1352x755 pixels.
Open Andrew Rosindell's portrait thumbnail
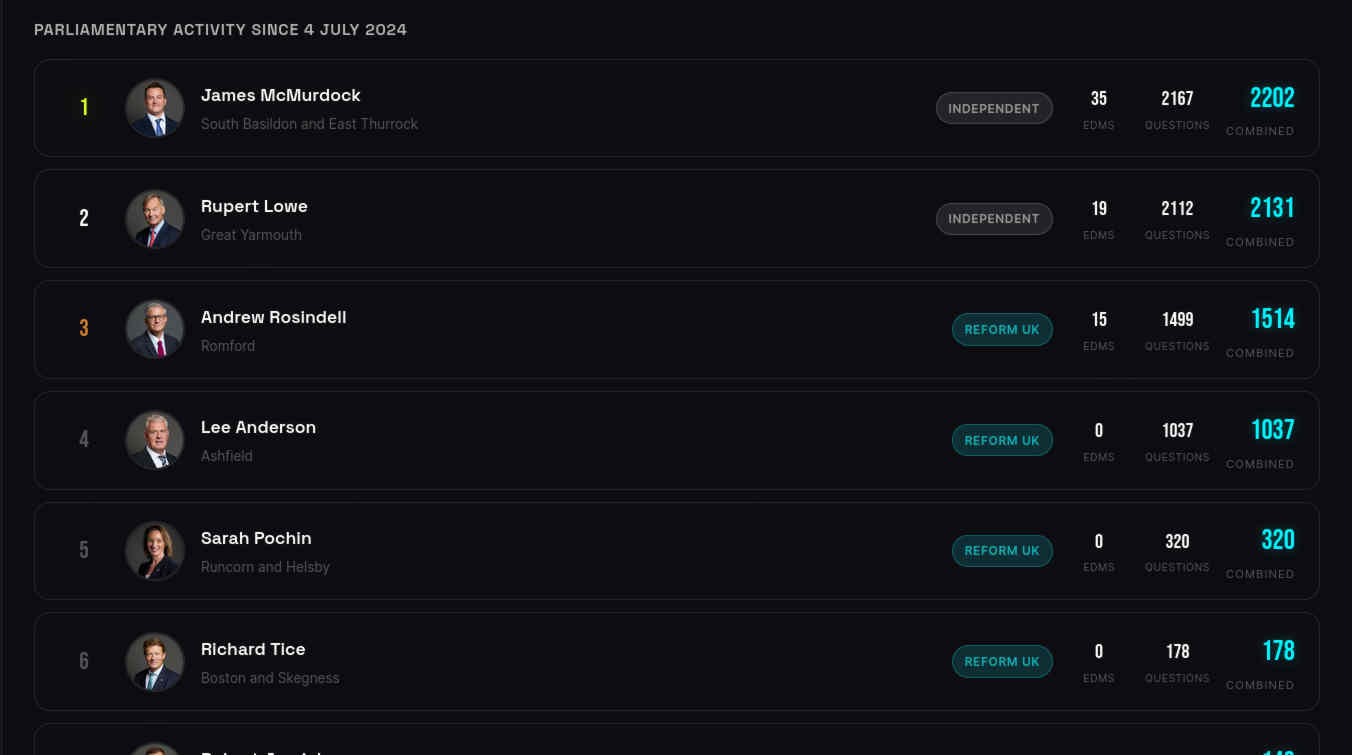(x=155, y=329)
